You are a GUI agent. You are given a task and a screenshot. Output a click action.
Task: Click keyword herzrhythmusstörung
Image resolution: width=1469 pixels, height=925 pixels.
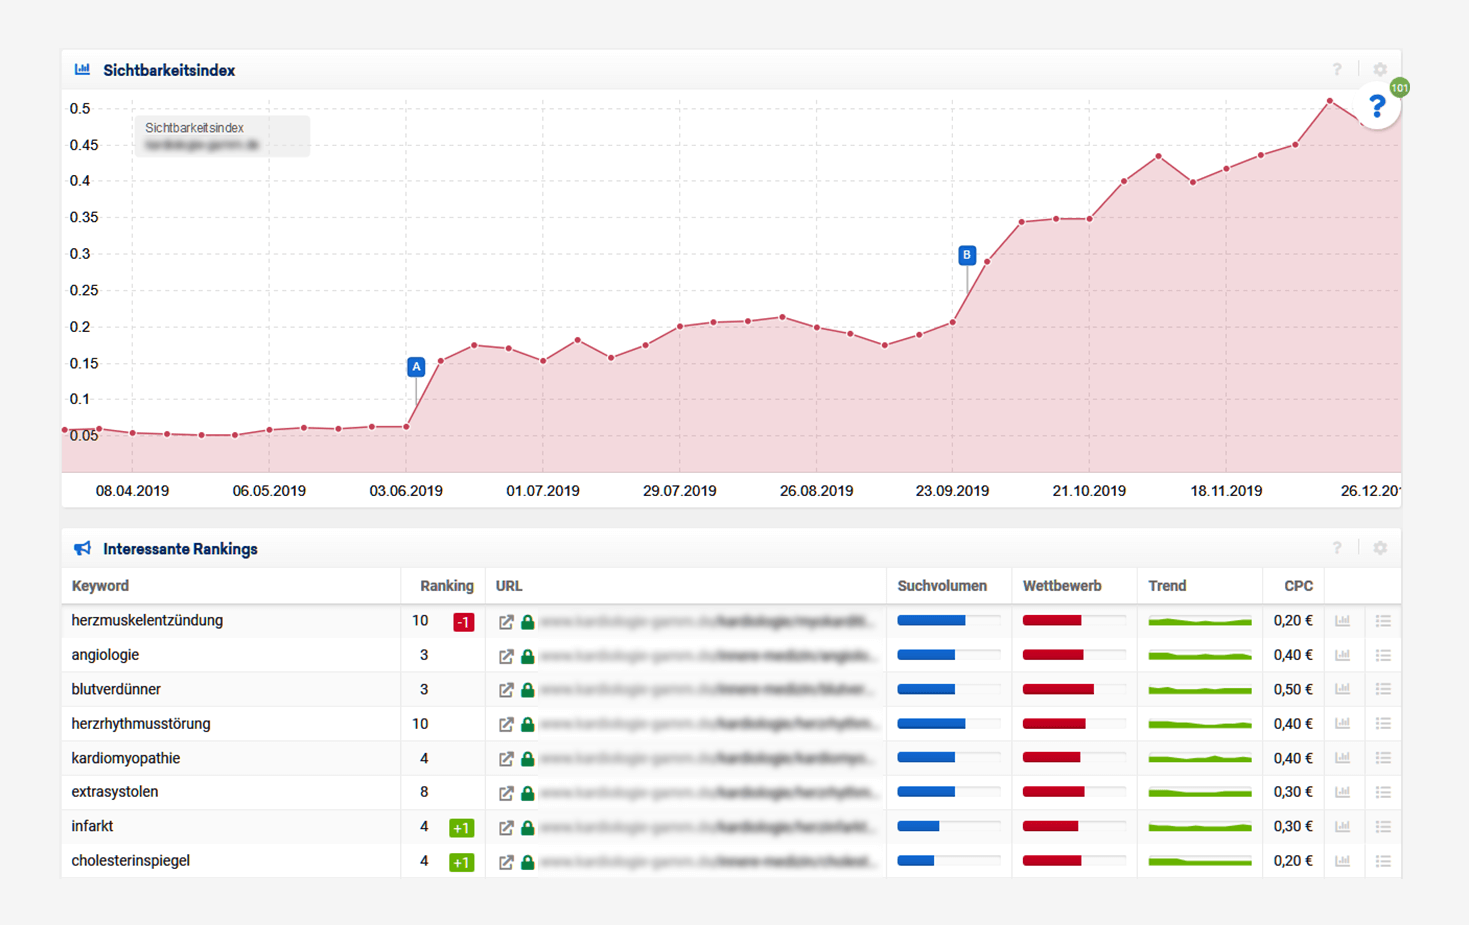point(141,724)
